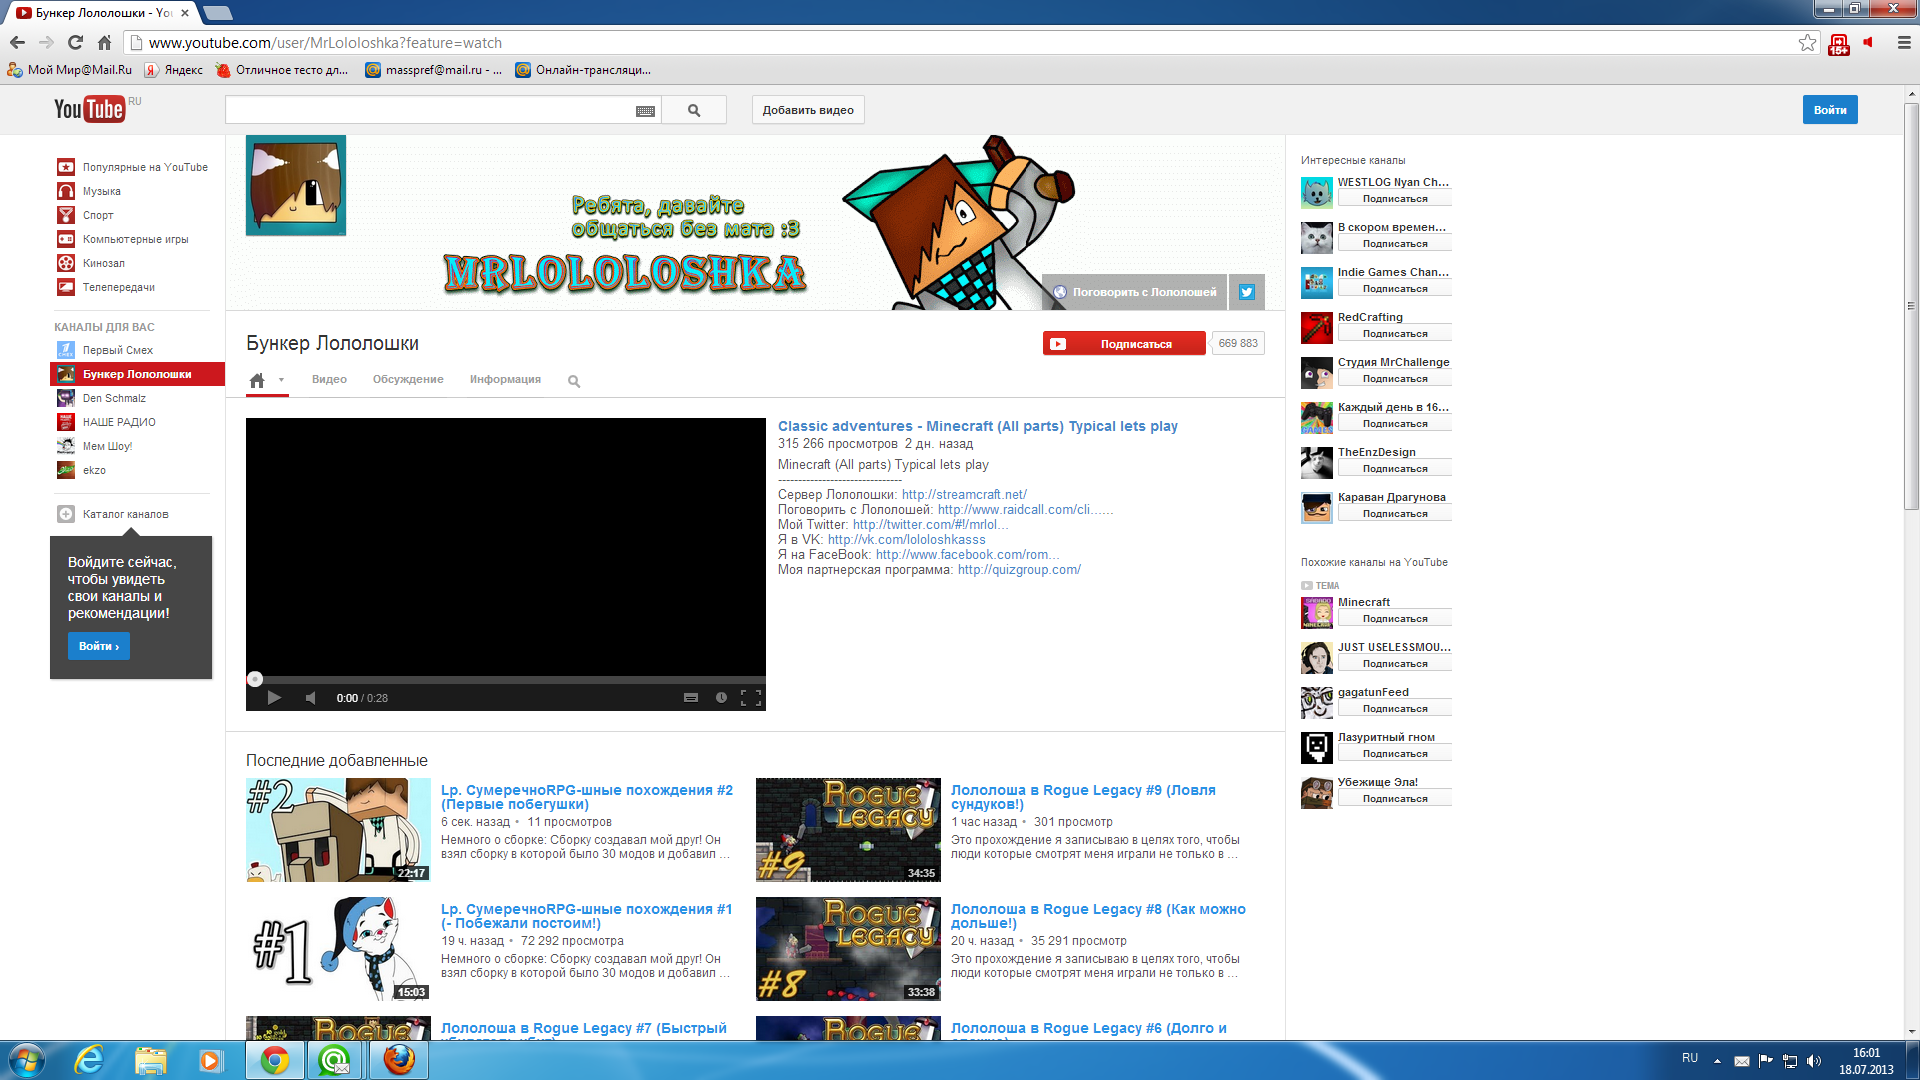The image size is (1920, 1080).
Task: Switch to the Обсуждение tab
Action: [x=408, y=380]
